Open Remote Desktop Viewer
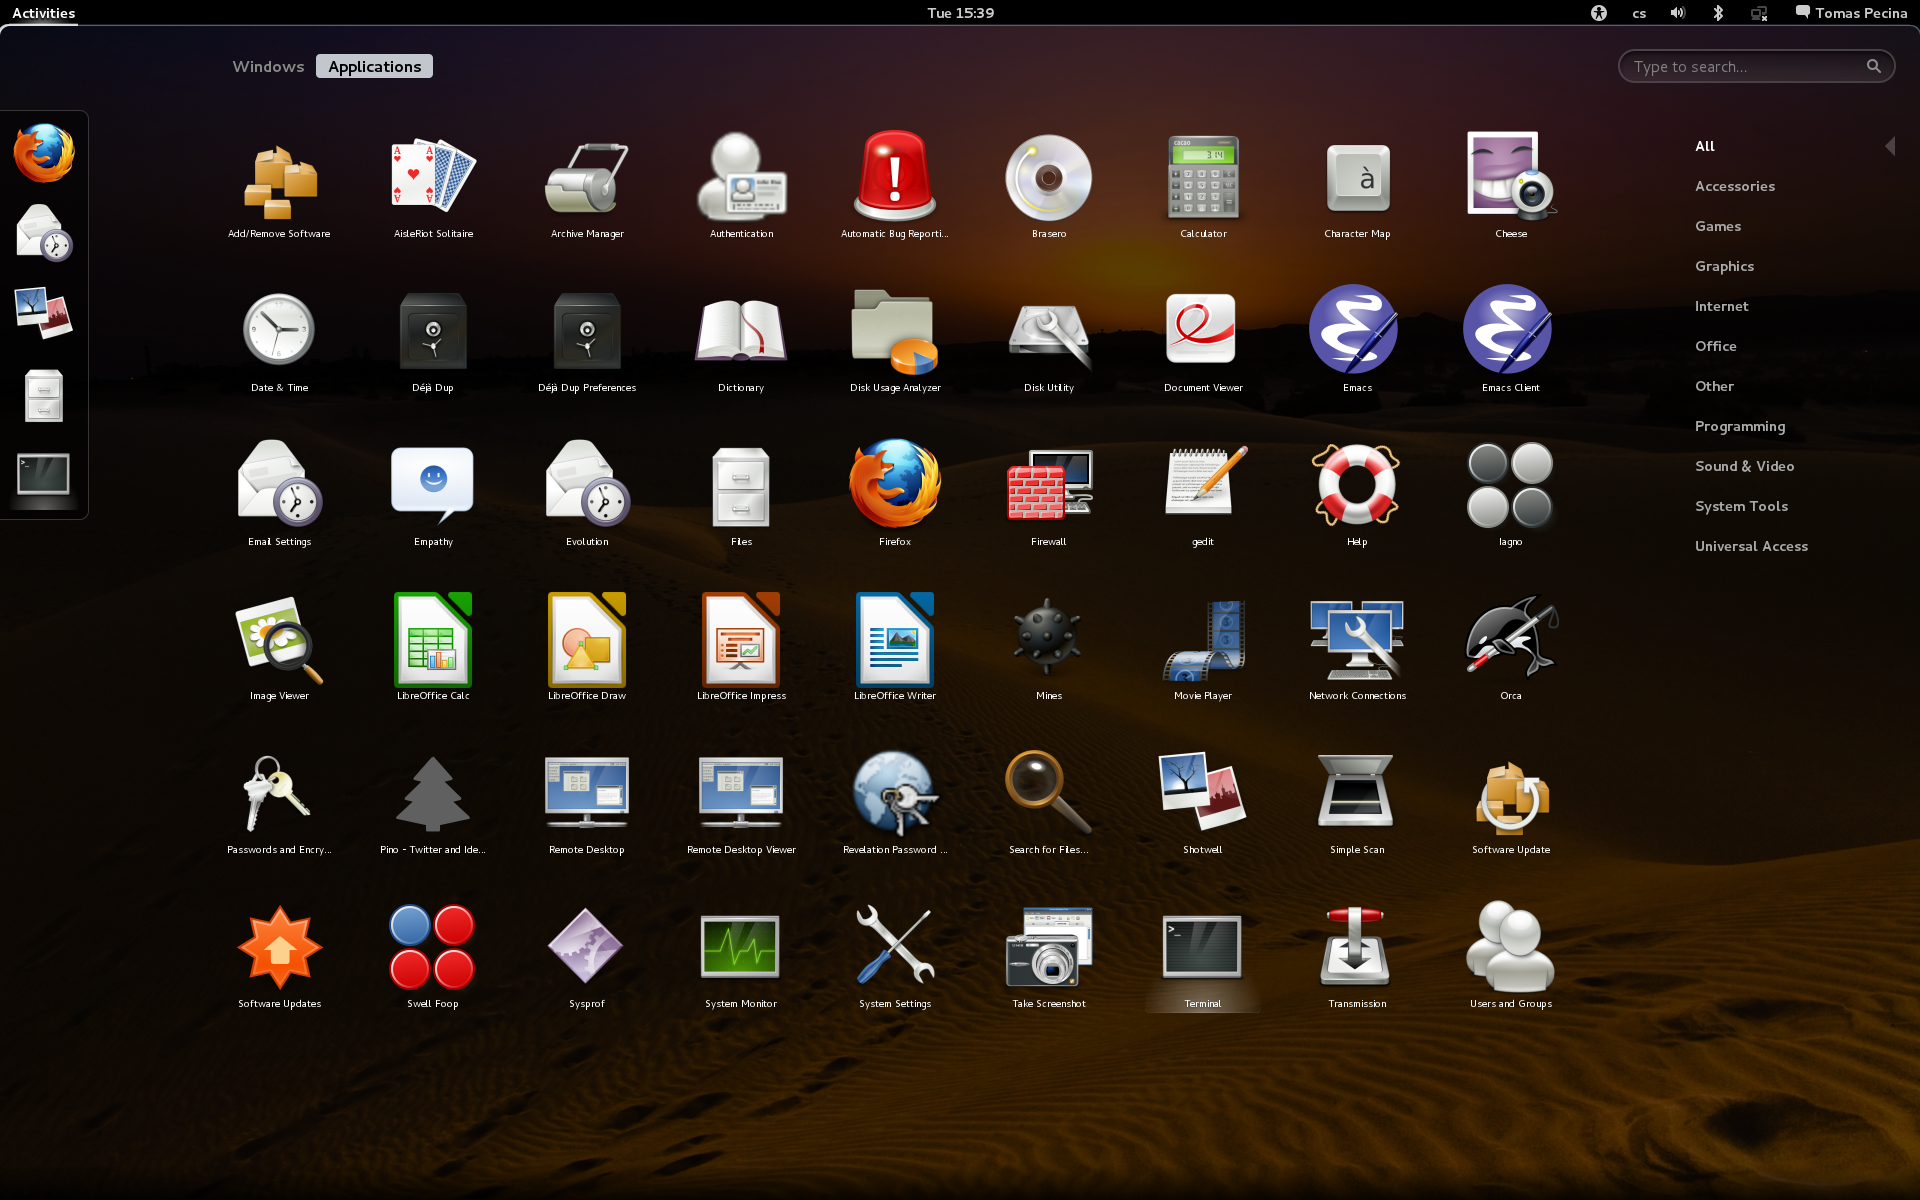The image size is (1920, 1200). click(x=741, y=803)
